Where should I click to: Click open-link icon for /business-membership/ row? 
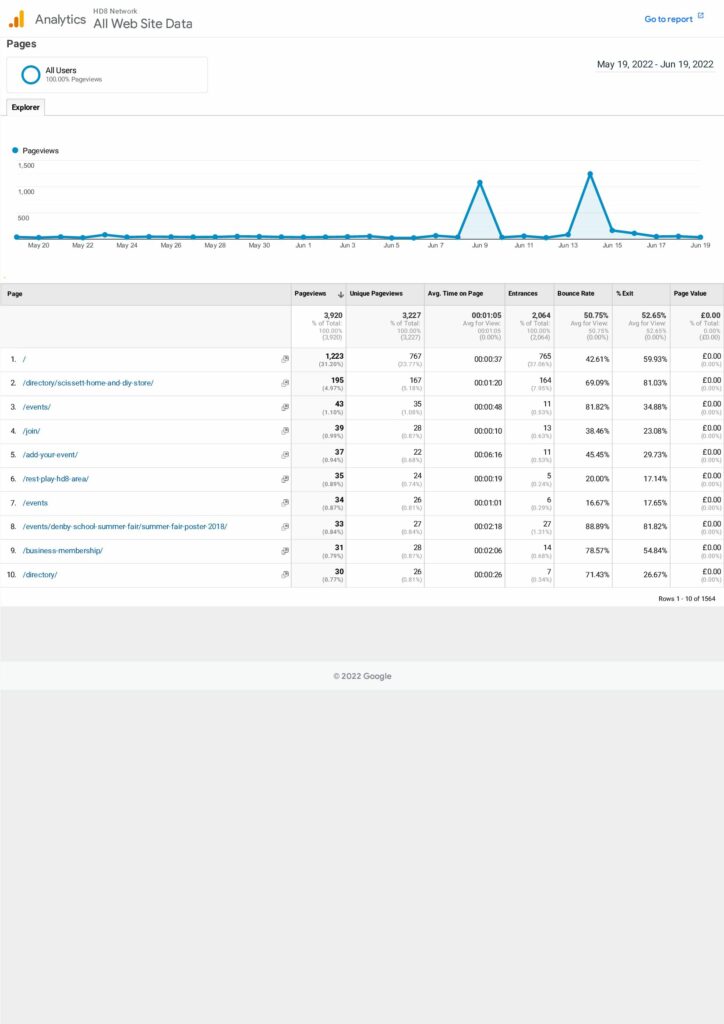[285, 551]
